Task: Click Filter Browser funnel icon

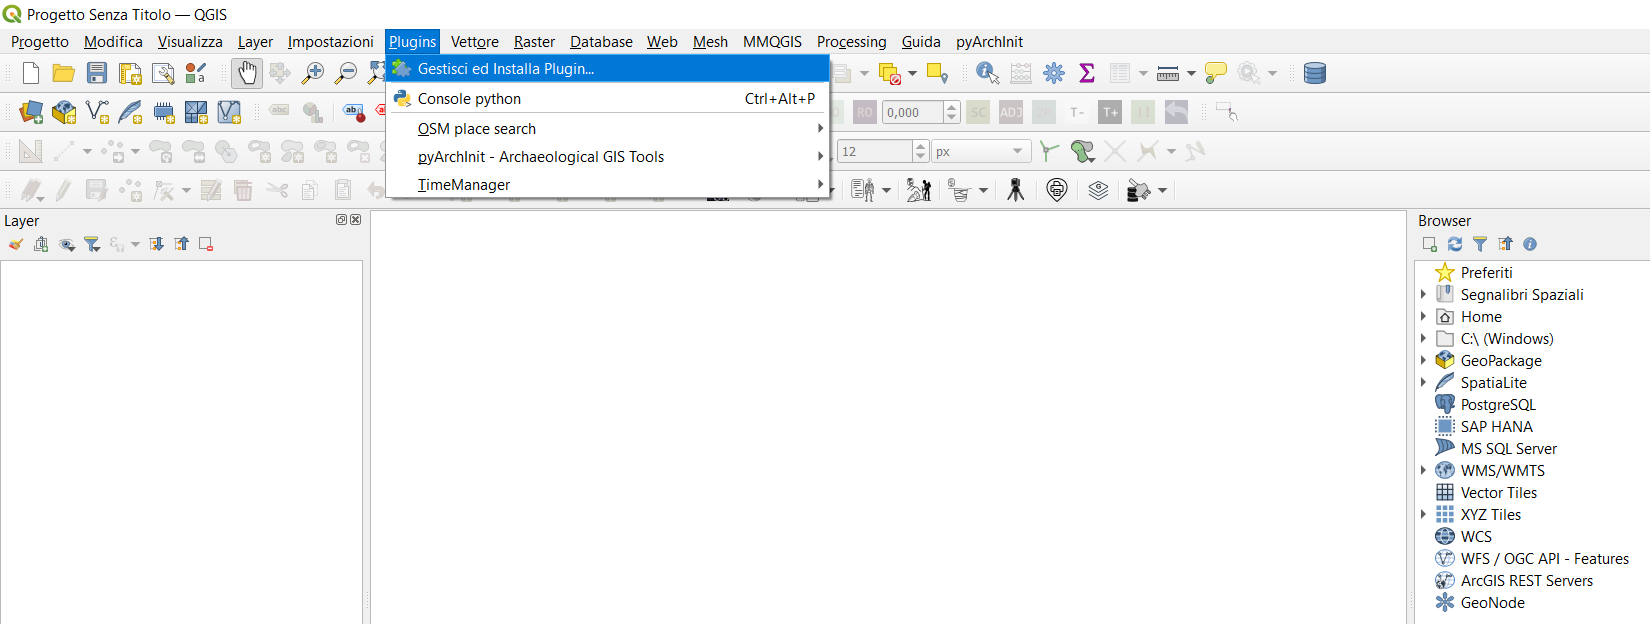Action: (x=1480, y=244)
